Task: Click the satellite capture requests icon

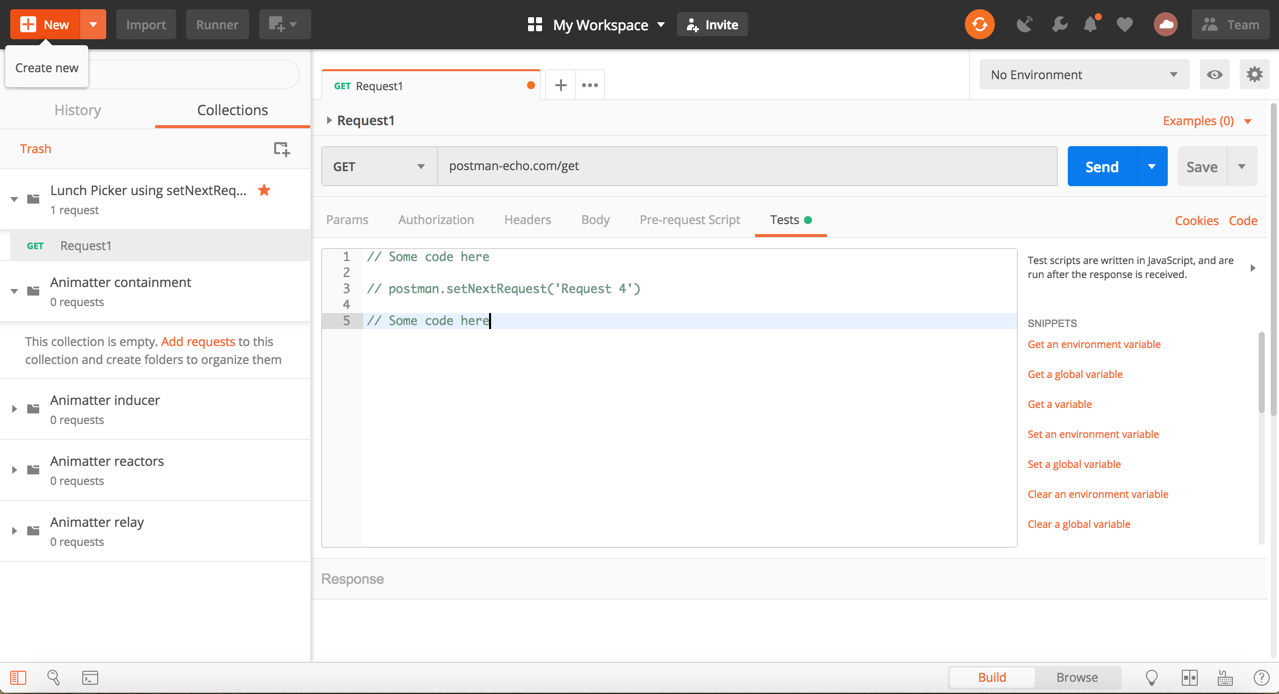Action: 1025,24
